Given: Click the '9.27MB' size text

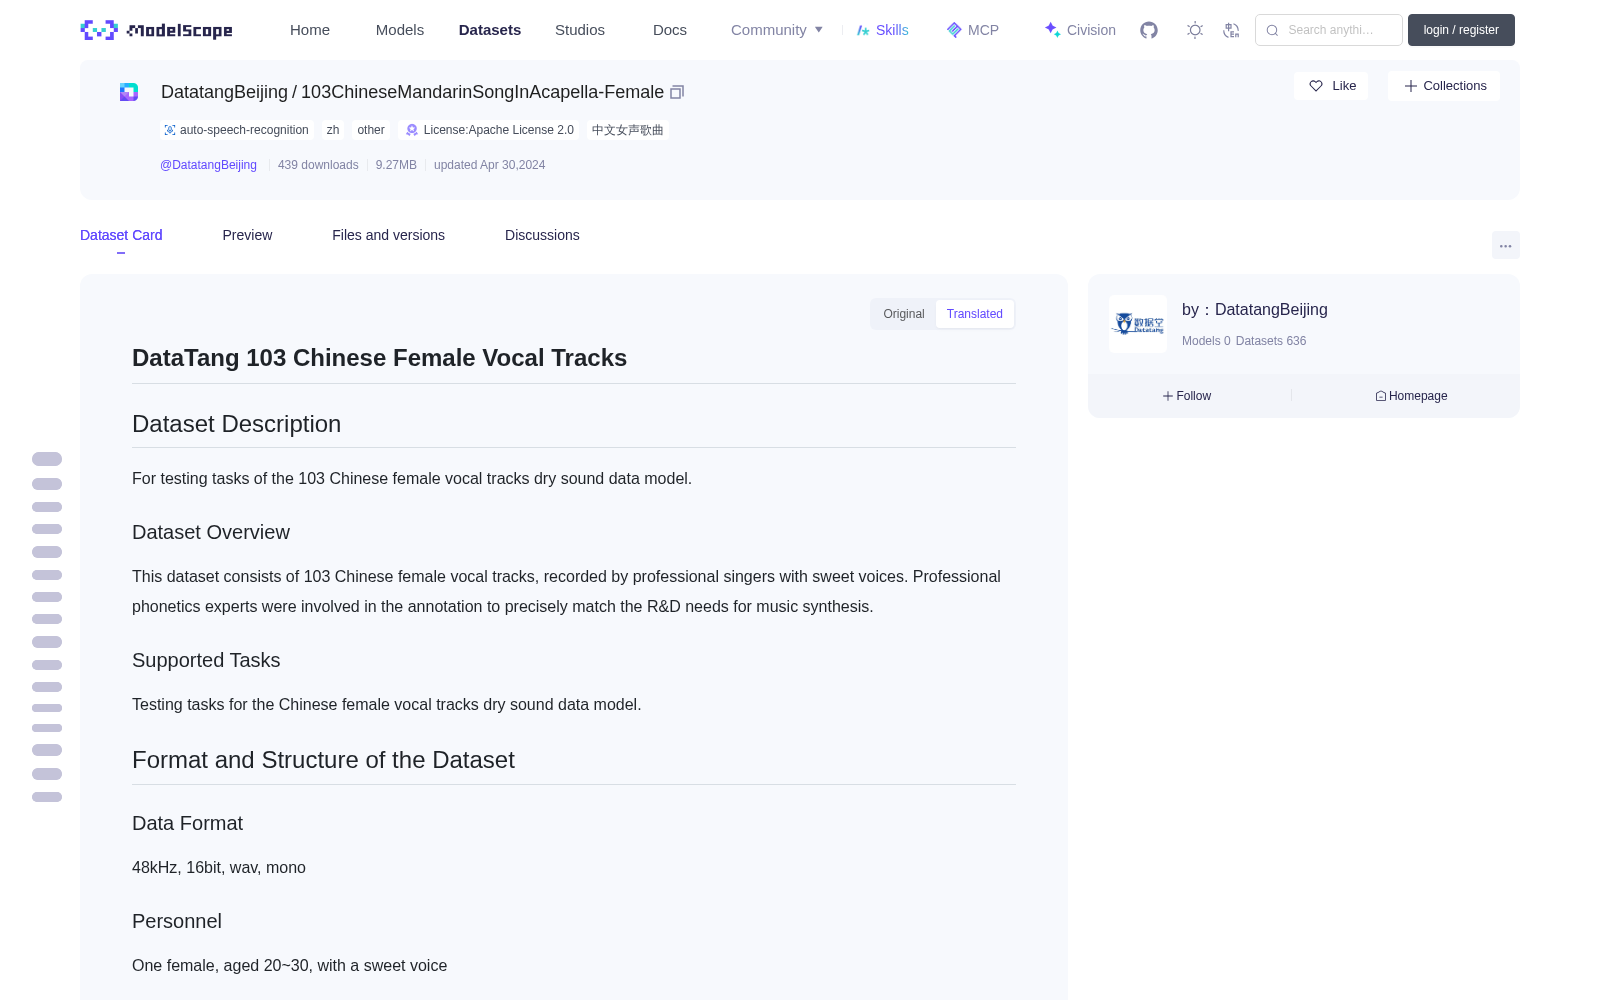Looking at the screenshot, I should [x=396, y=165].
